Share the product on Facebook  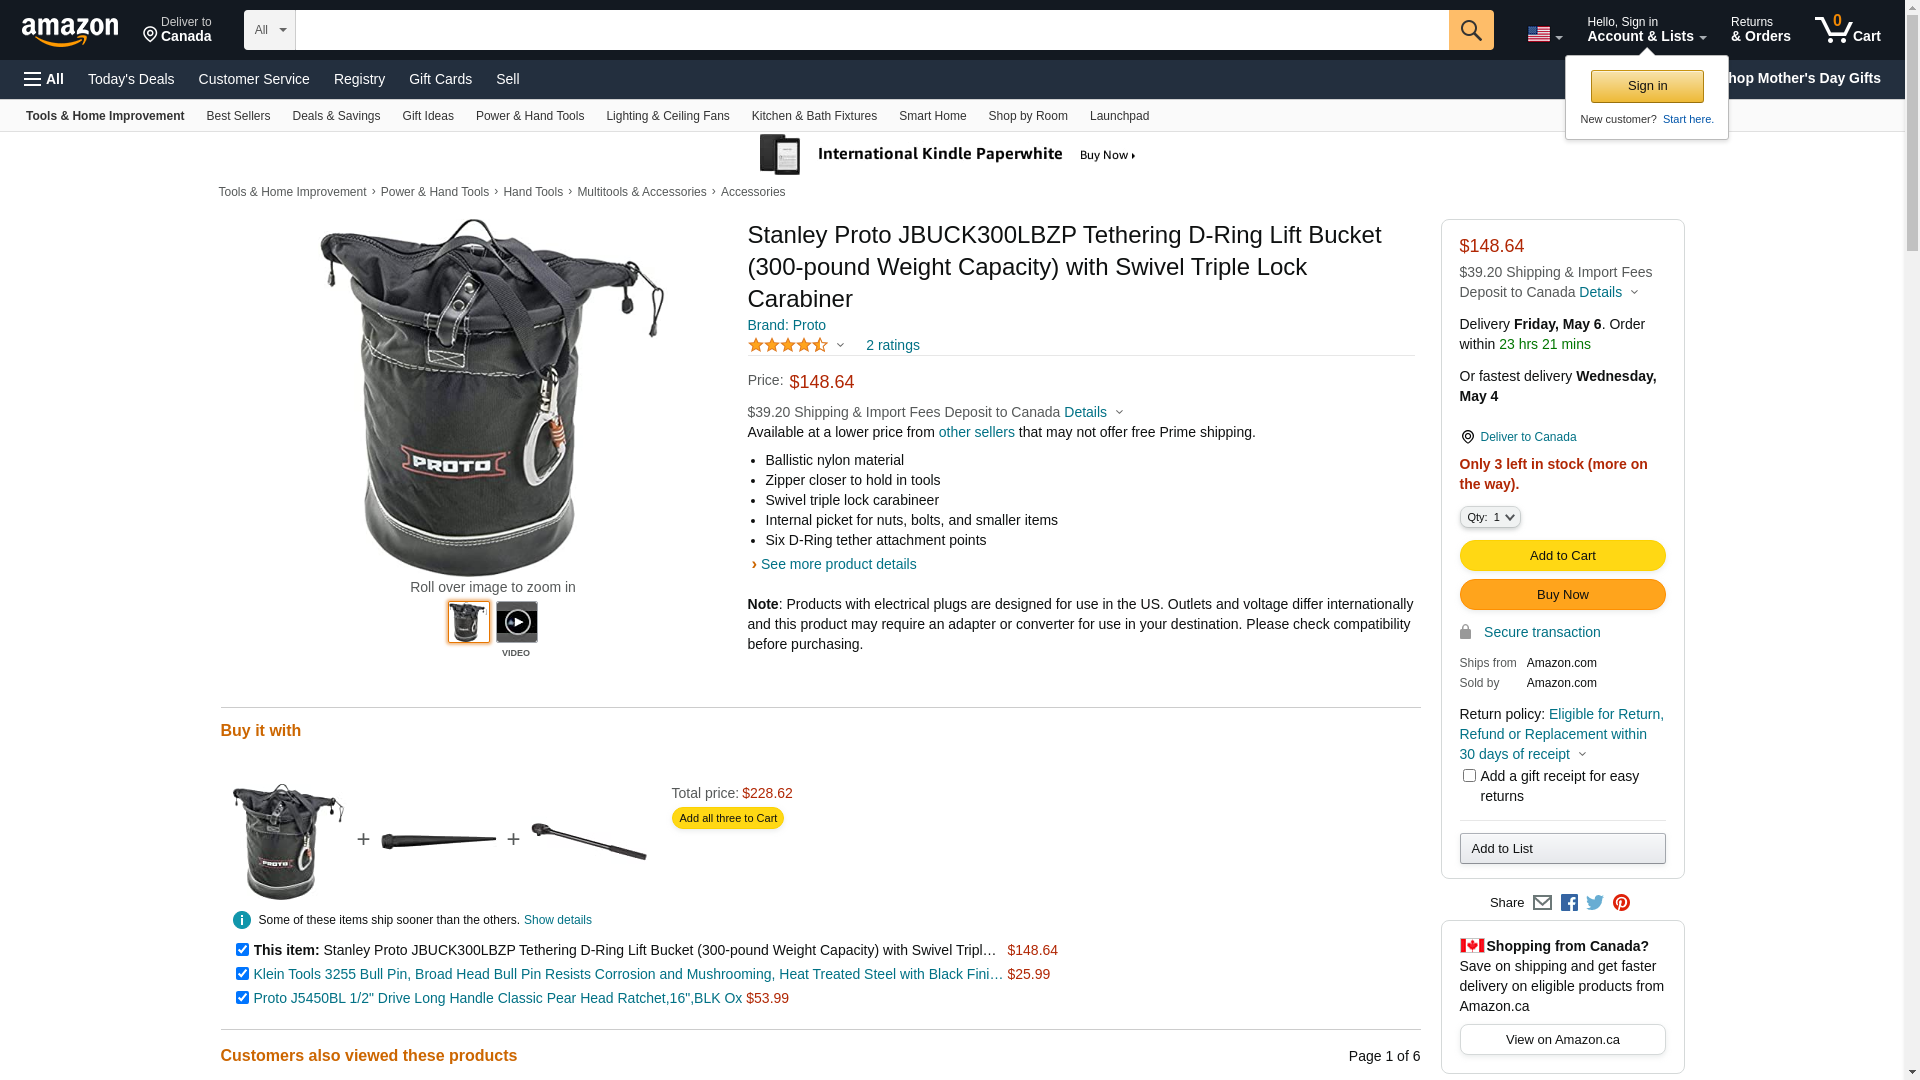coord(1569,903)
